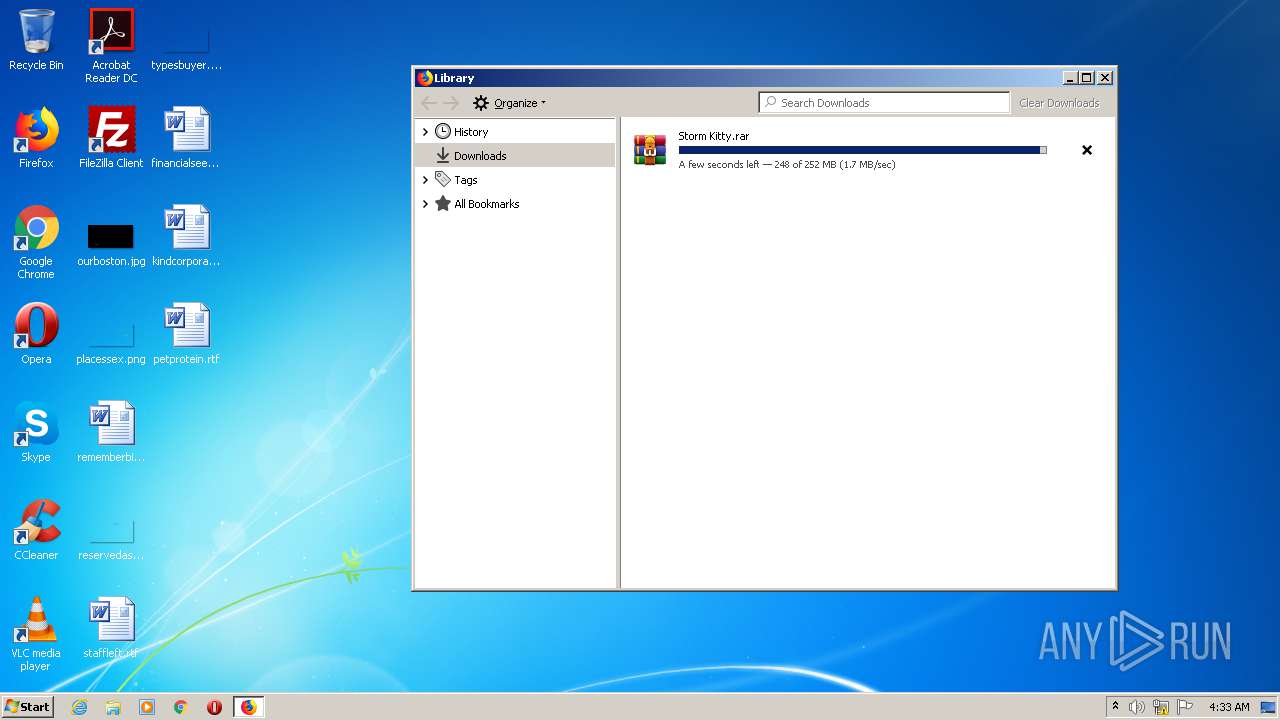Close the Library window
The height and width of the screenshot is (720, 1280).
click(1105, 78)
